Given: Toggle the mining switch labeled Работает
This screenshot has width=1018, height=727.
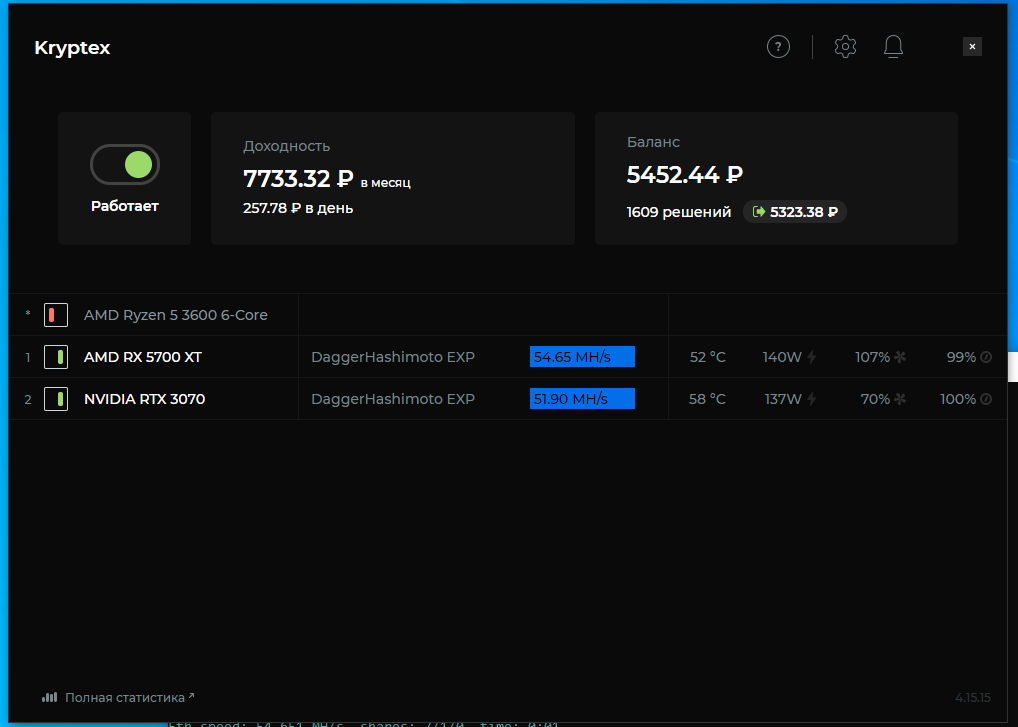Looking at the screenshot, I should click(x=125, y=165).
